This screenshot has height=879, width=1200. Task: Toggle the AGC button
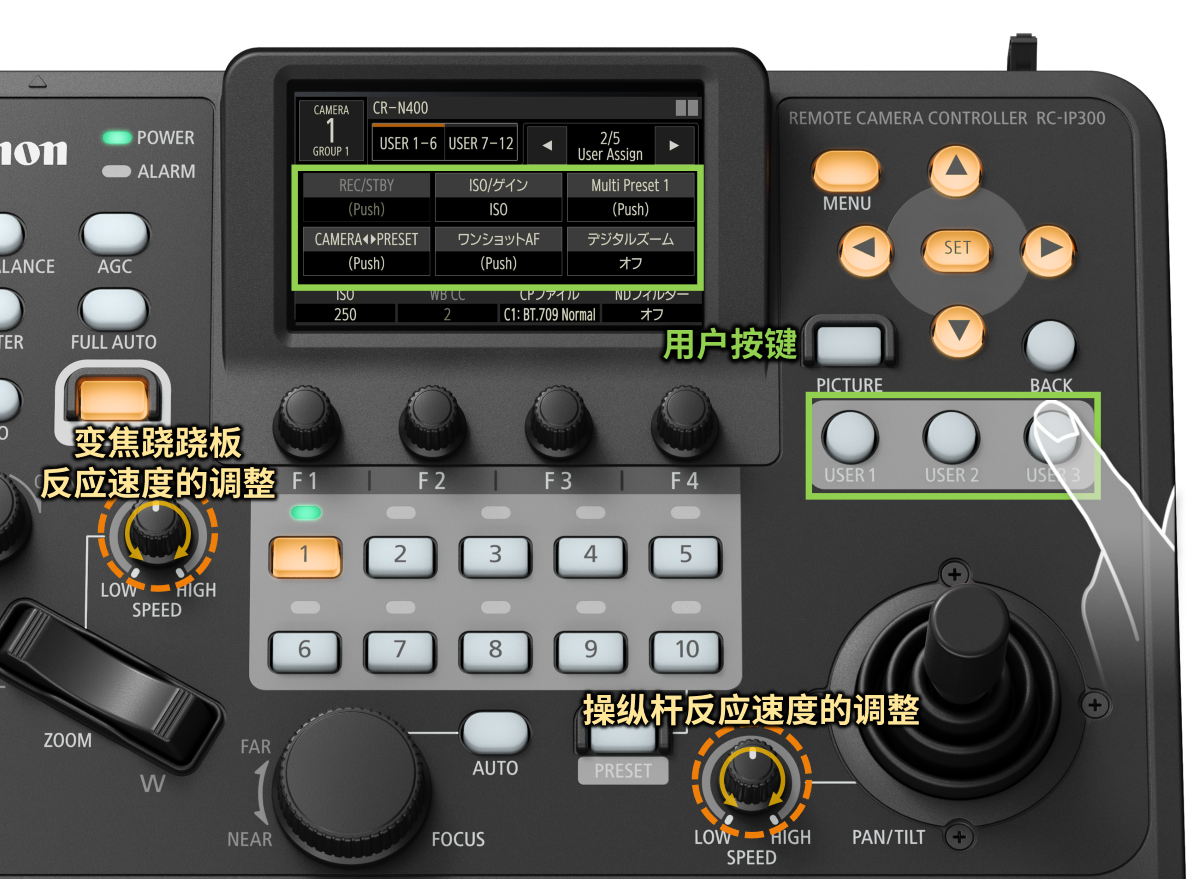point(114,234)
